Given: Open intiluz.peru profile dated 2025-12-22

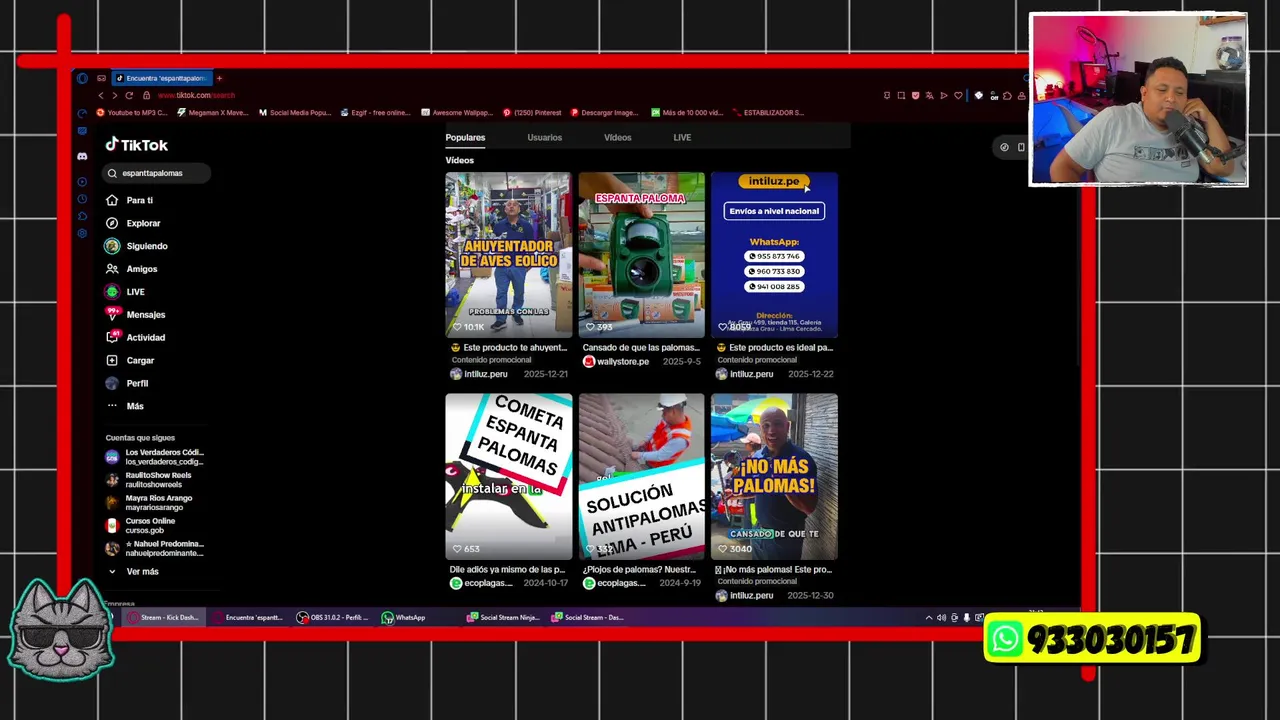Looking at the screenshot, I should pos(745,374).
